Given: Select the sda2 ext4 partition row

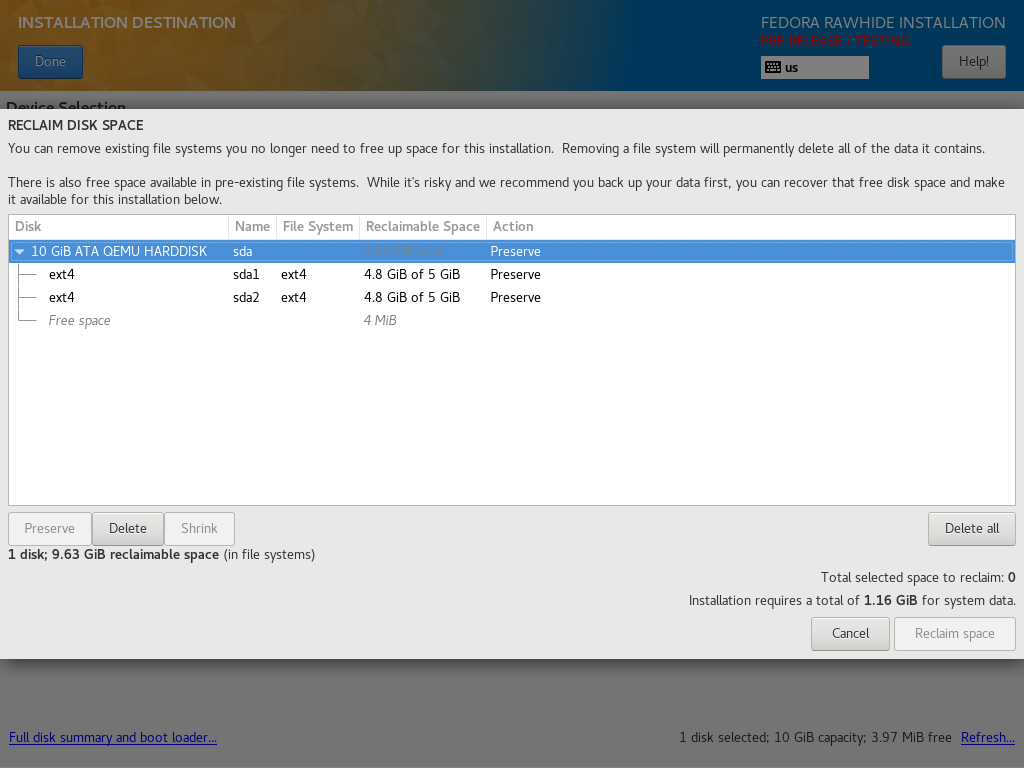Looking at the screenshot, I should point(512,297).
